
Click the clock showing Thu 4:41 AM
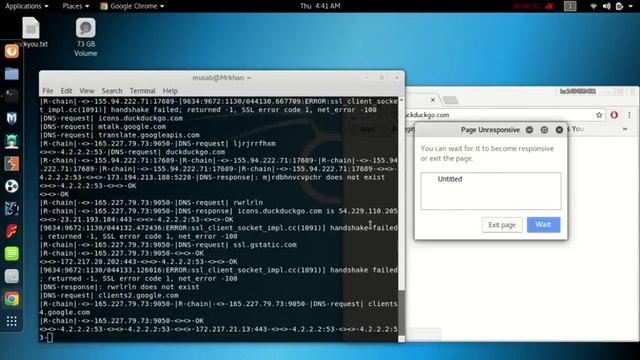click(320, 6)
